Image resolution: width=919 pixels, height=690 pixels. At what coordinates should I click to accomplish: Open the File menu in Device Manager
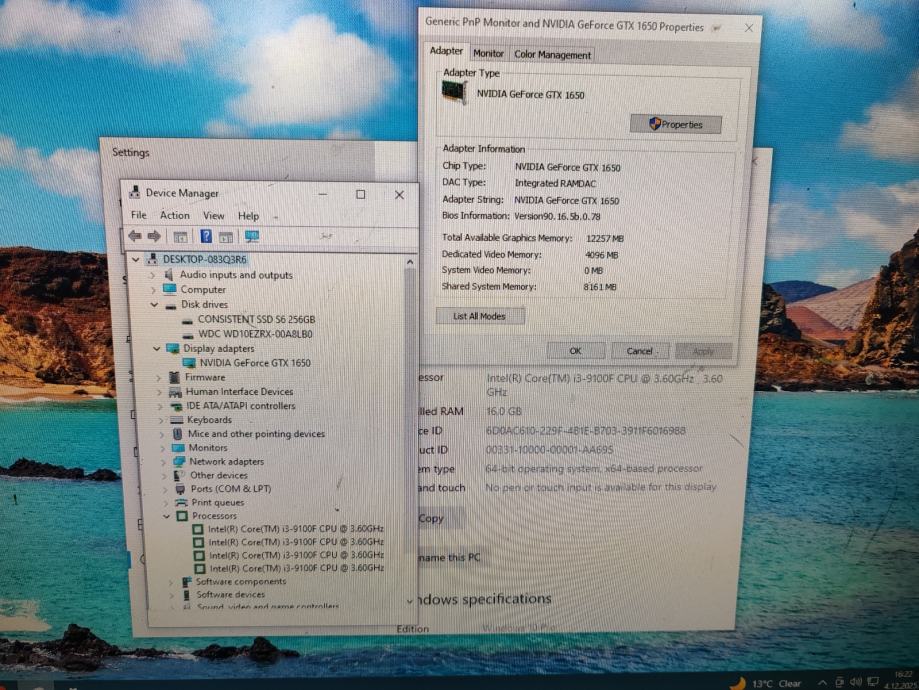point(139,215)
